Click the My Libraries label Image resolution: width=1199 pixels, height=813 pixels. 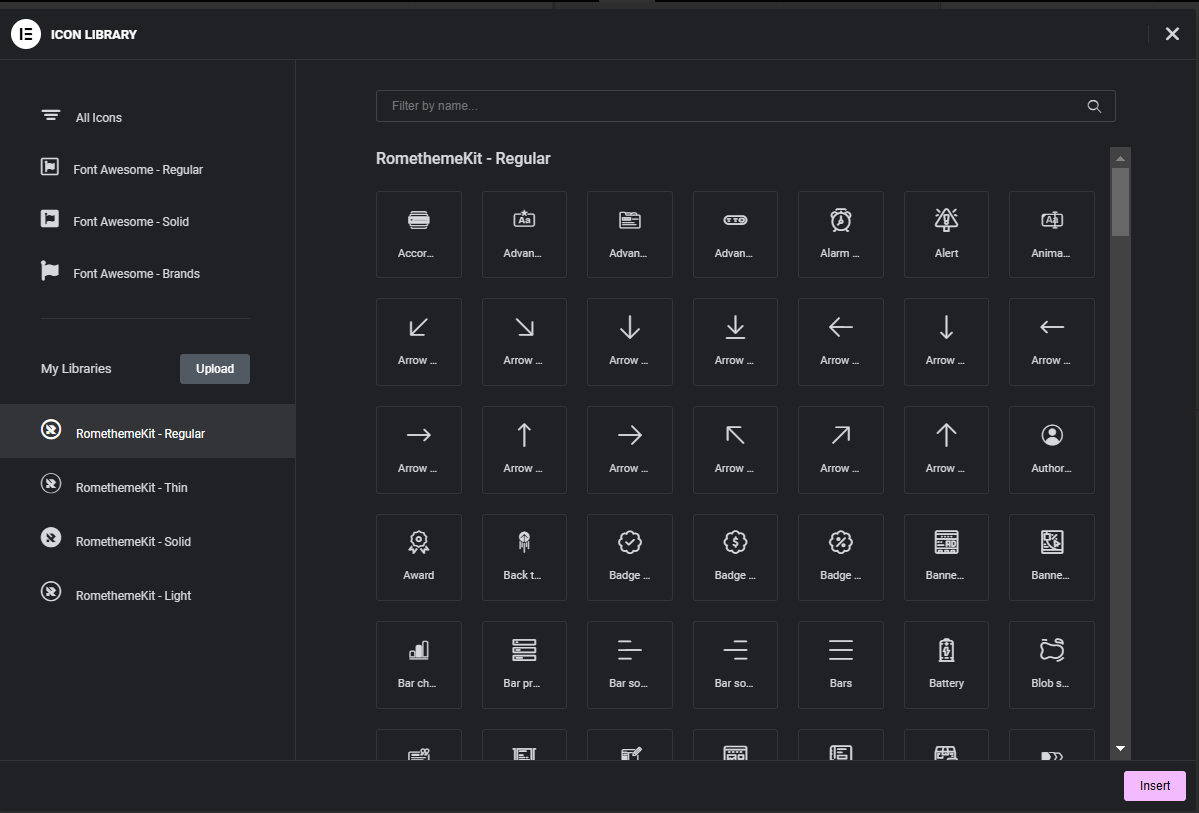pos(76,369)
